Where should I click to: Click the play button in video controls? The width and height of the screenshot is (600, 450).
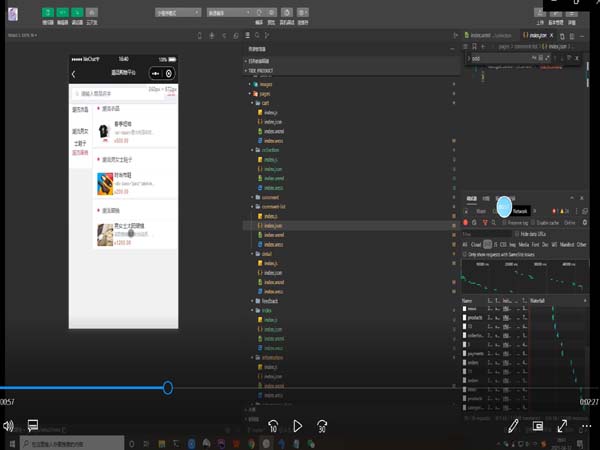[x=297, y=425]
